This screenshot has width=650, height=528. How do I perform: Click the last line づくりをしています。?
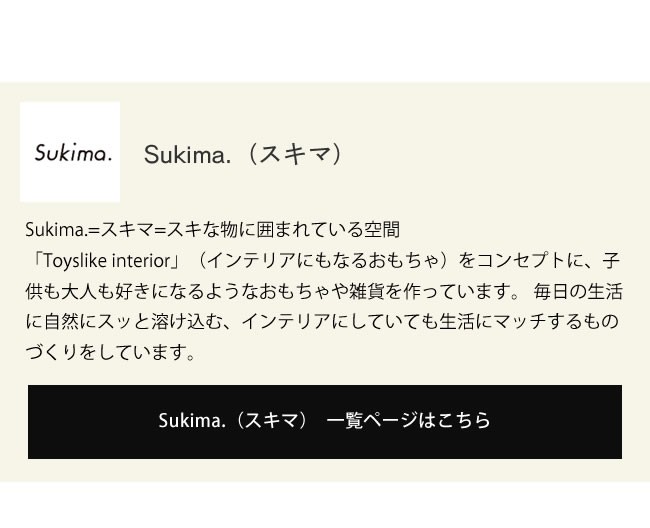[x=110, y=352]
